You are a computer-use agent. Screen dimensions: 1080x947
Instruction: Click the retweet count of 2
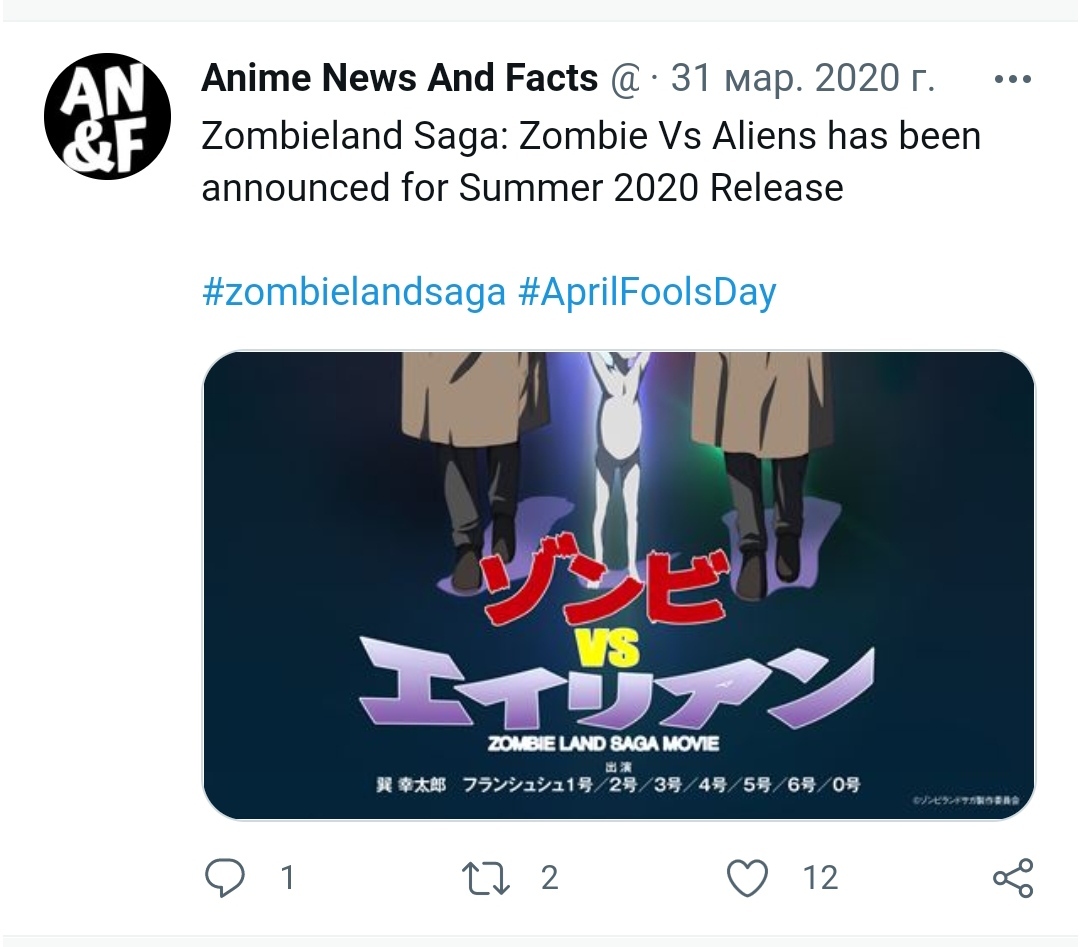549,878
